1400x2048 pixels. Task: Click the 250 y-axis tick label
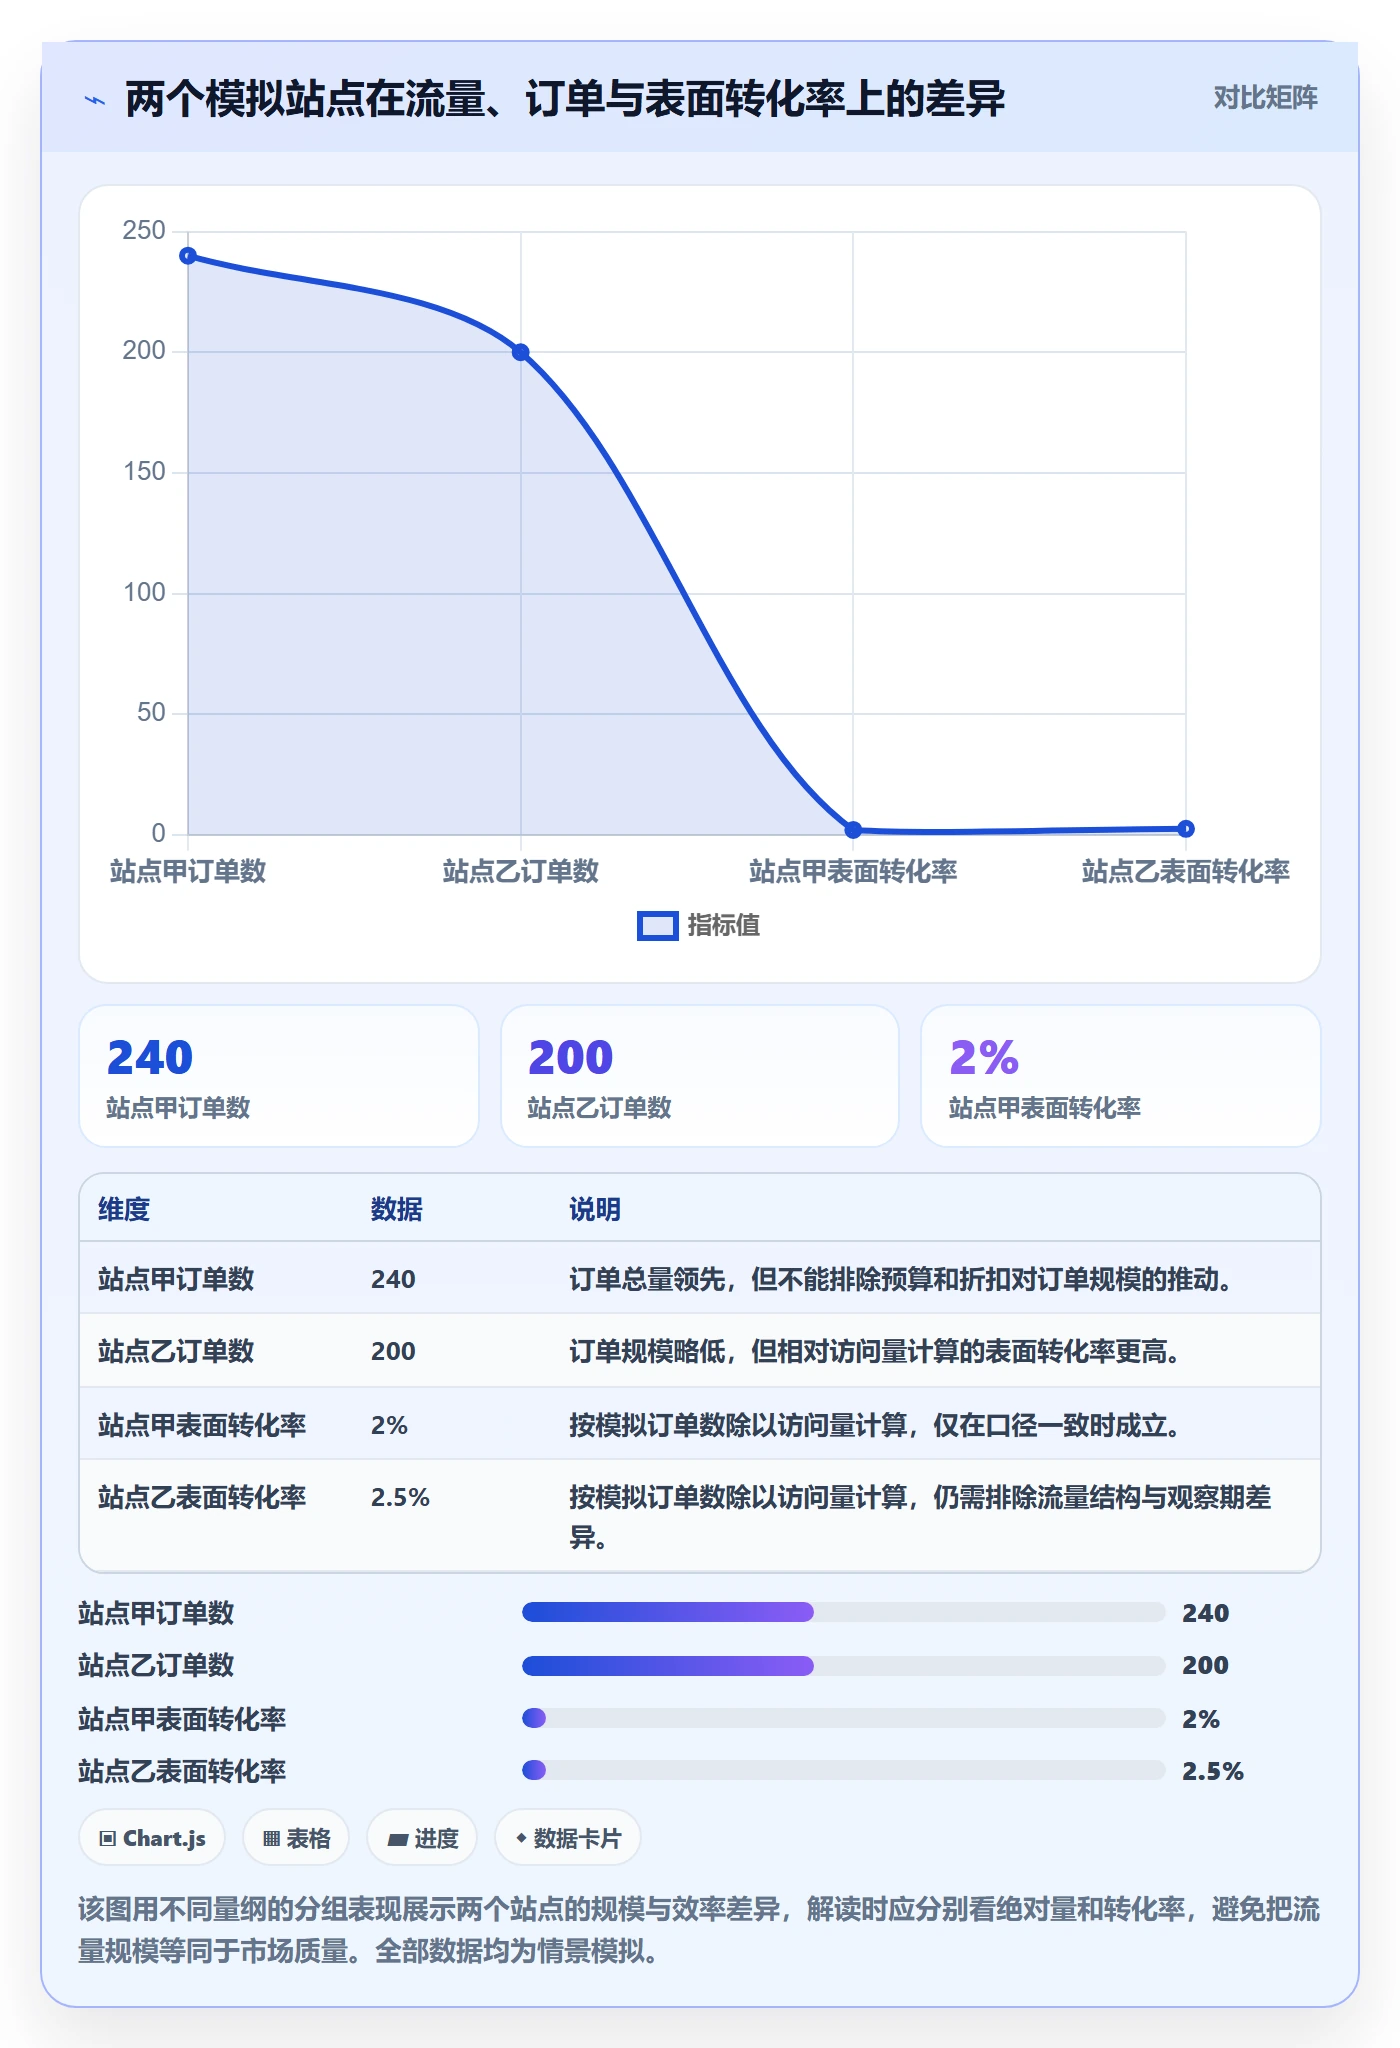click(144, 231)
